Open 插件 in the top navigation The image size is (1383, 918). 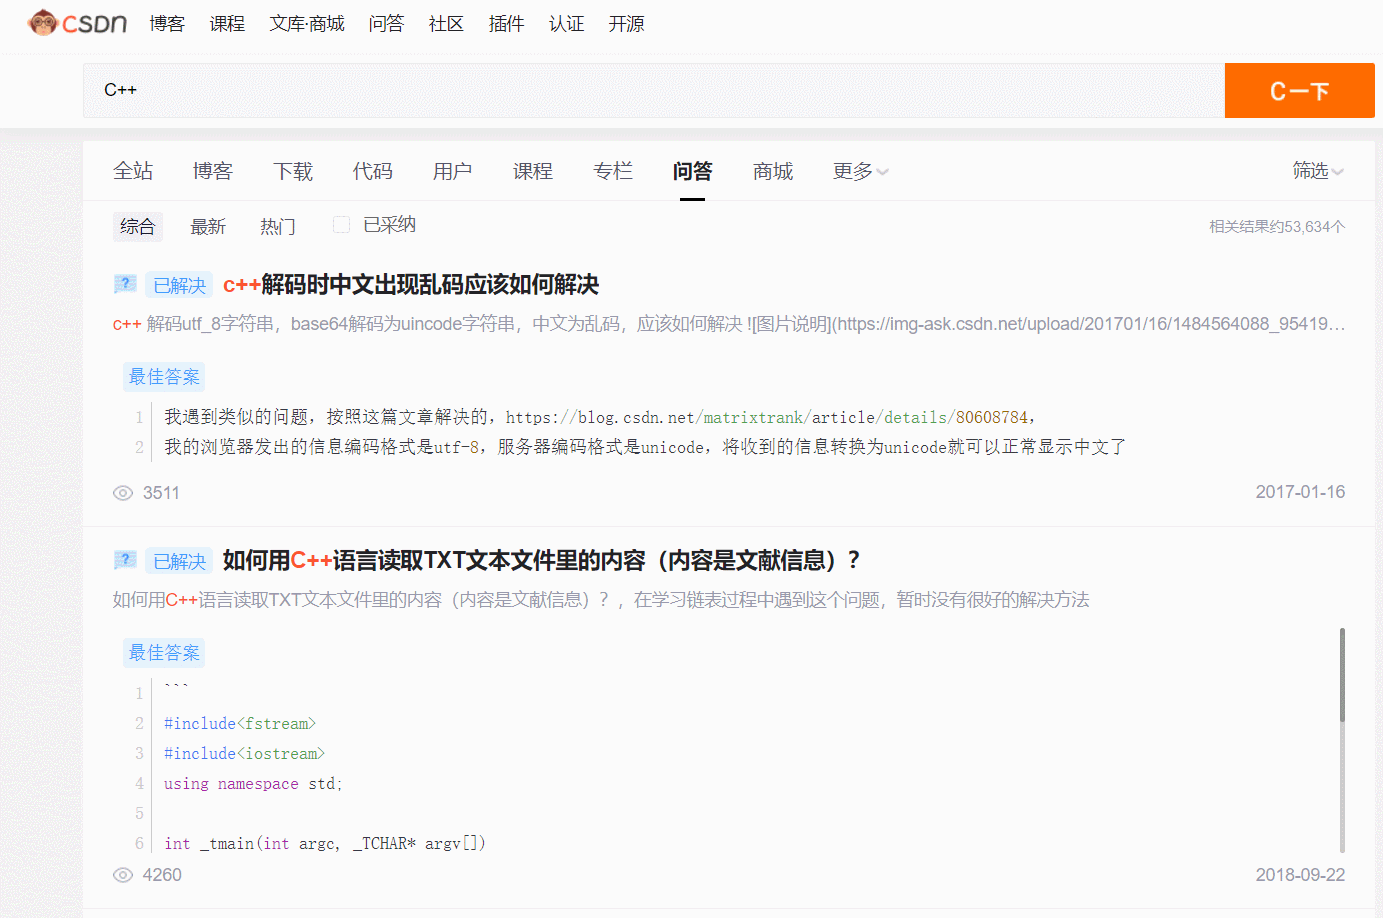point(506,23)
